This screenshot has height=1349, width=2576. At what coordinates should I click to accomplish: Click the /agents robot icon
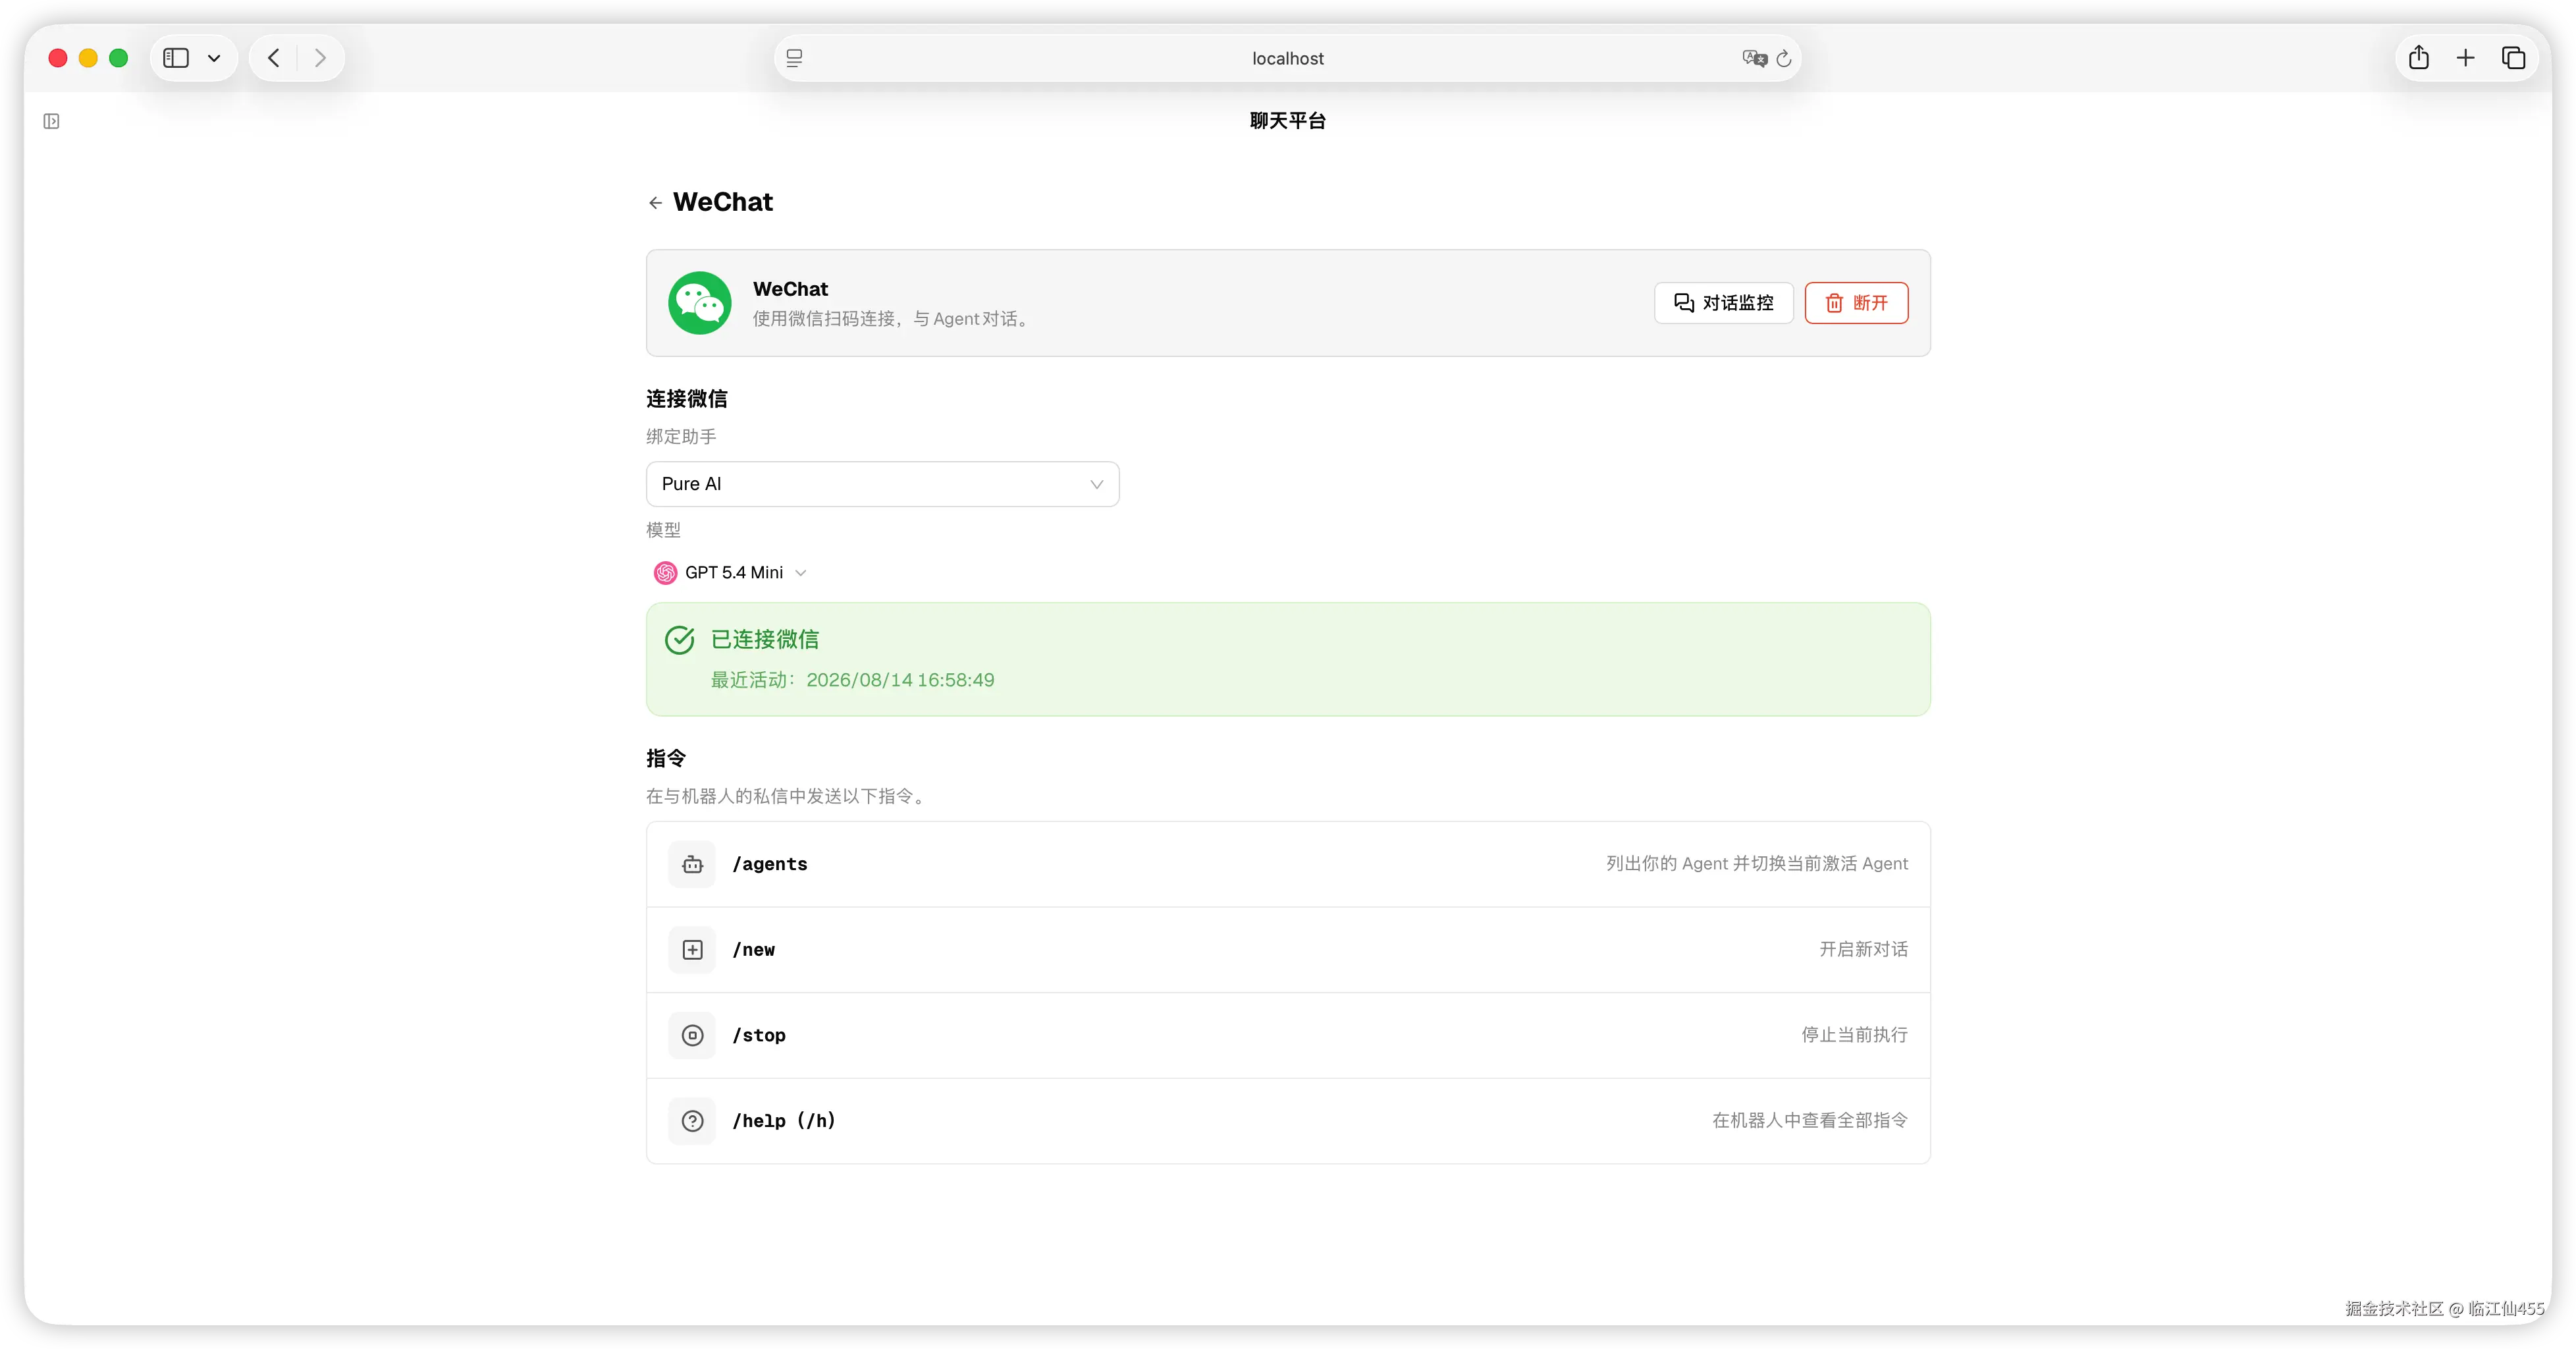[x=692, y=864]
